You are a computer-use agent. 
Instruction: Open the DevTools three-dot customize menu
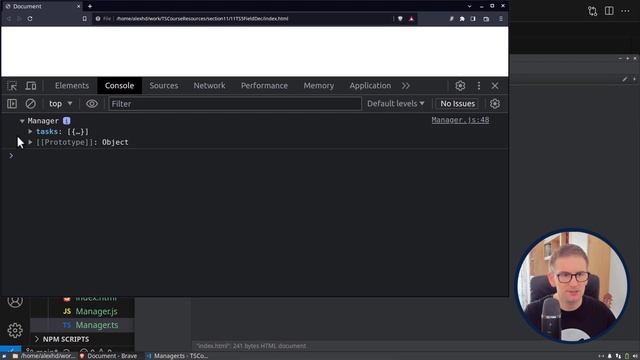click(x=479, y=86)
